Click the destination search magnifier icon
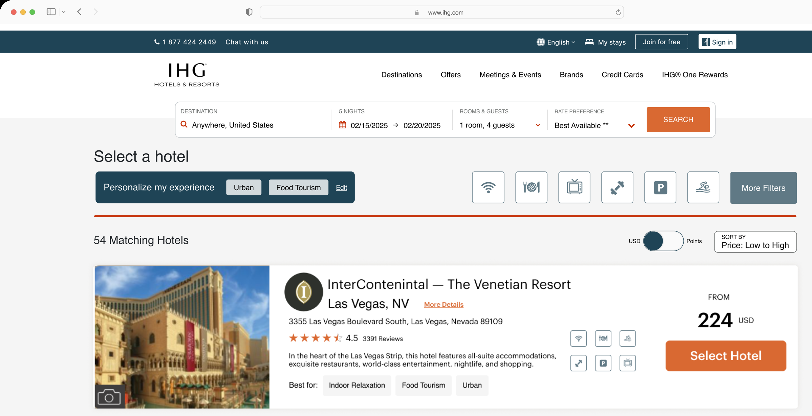This screenshot has width=812, height=416. pyautogui.click(x=184, y=125)
